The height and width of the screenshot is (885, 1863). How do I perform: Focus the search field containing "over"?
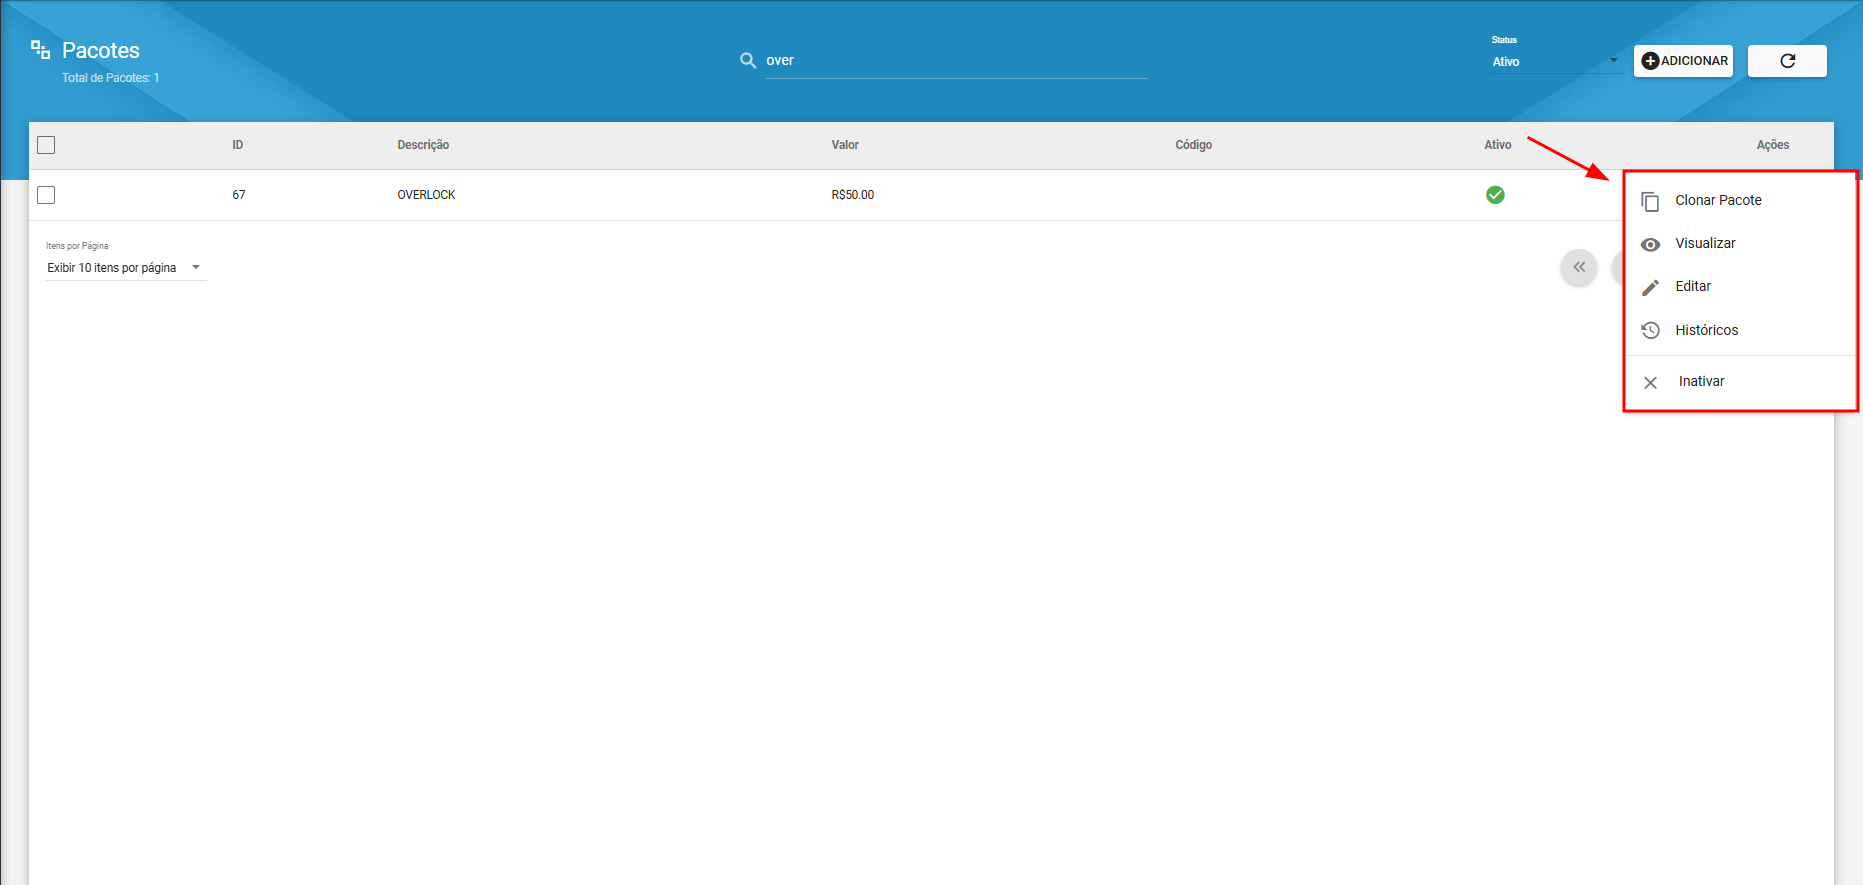(x=956, y=61)
